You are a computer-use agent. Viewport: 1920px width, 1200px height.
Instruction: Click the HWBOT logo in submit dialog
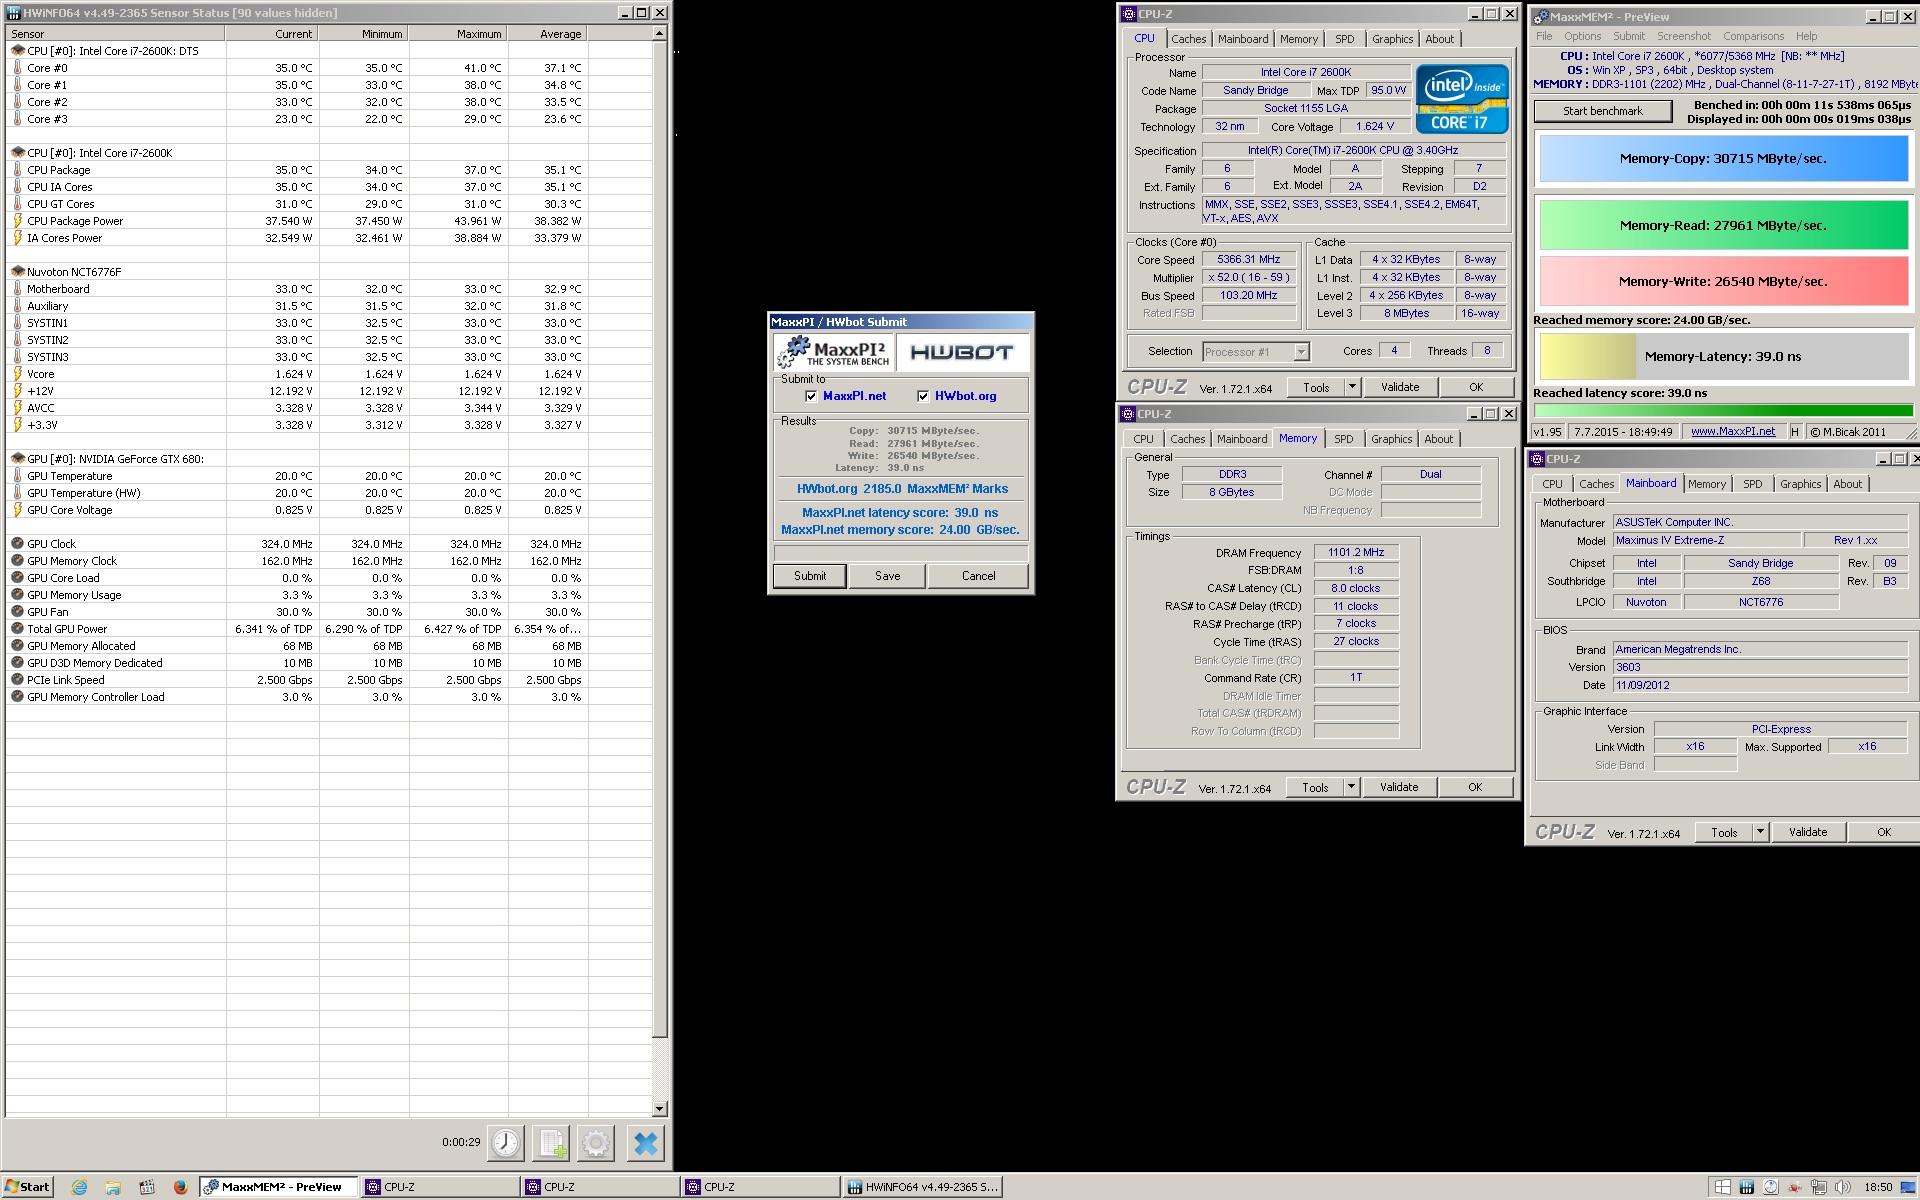click(x=961, y=352)
